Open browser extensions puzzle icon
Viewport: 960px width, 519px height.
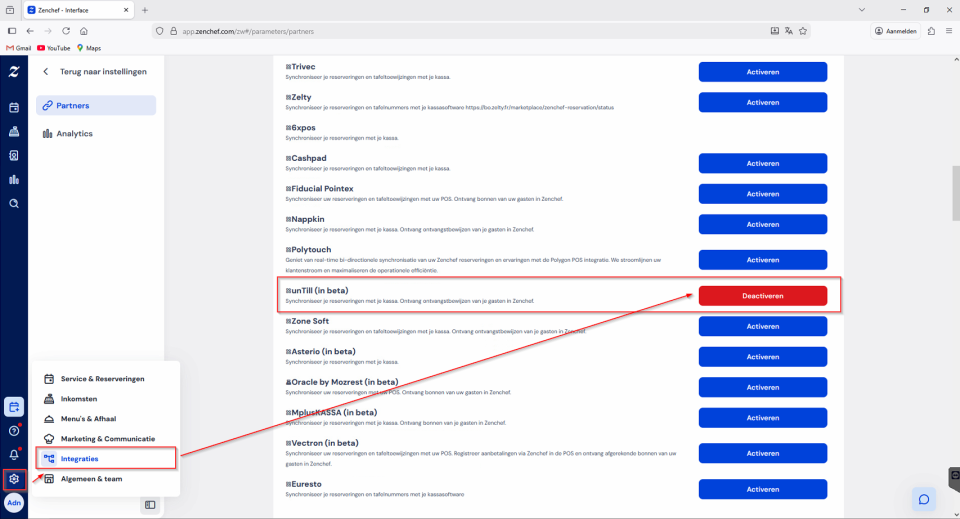click(x=931, y=31)
